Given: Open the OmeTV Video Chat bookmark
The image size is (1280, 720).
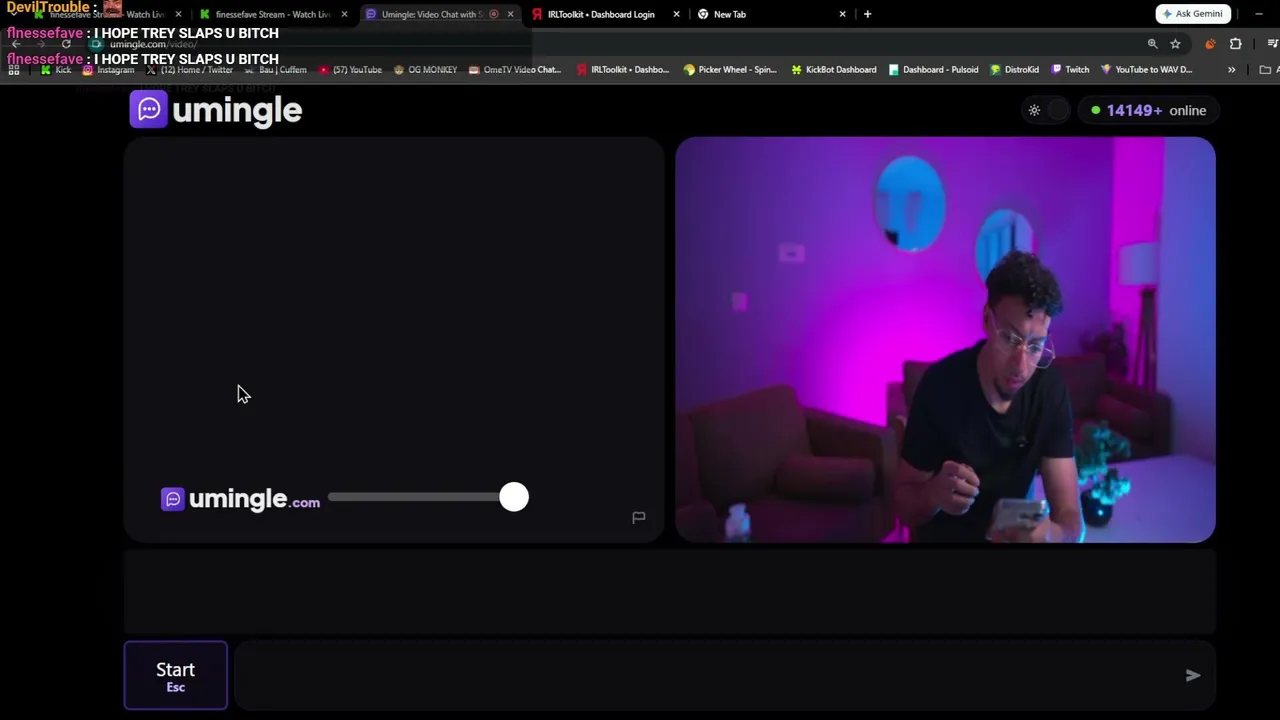Looking at the screenshot, I should (x=515, y=70).
